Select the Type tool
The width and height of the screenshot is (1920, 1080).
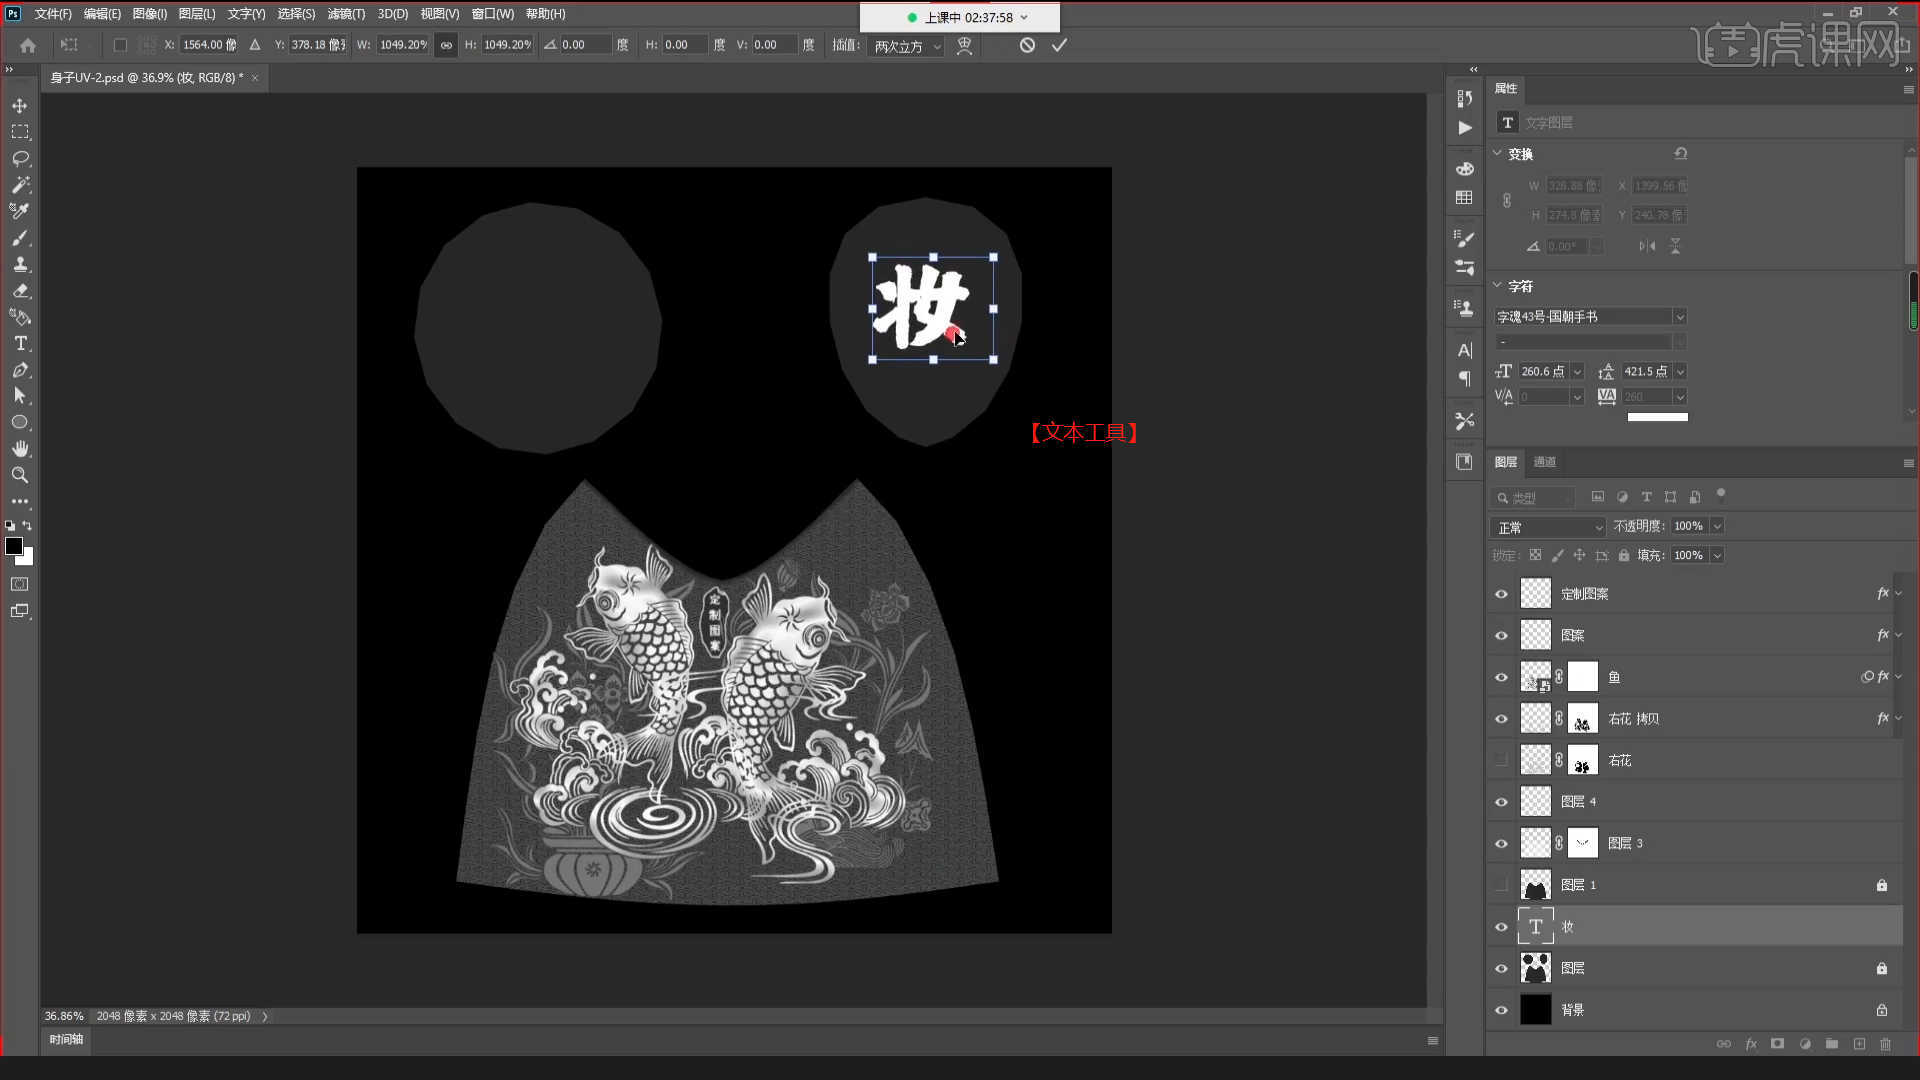pos(20,343)
